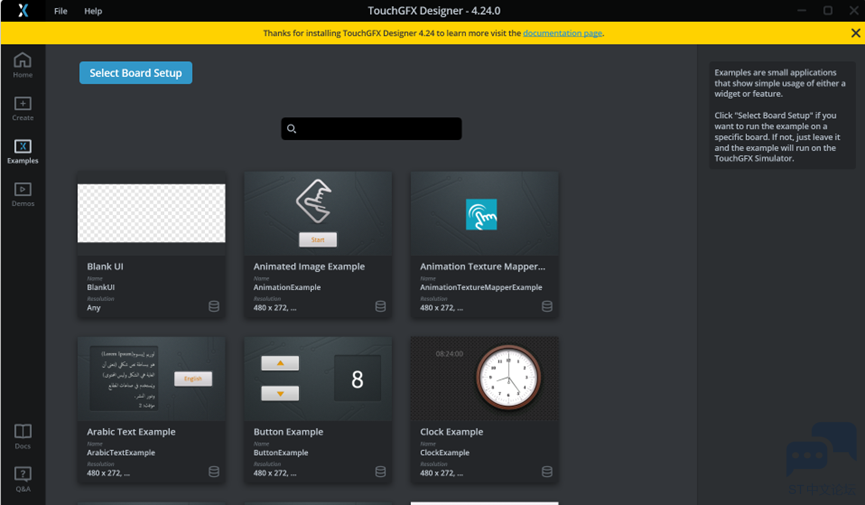Click database icon on Arabic Text Example card
The image size is (865, 505).
pyautogui.click(x=214, y=472)
